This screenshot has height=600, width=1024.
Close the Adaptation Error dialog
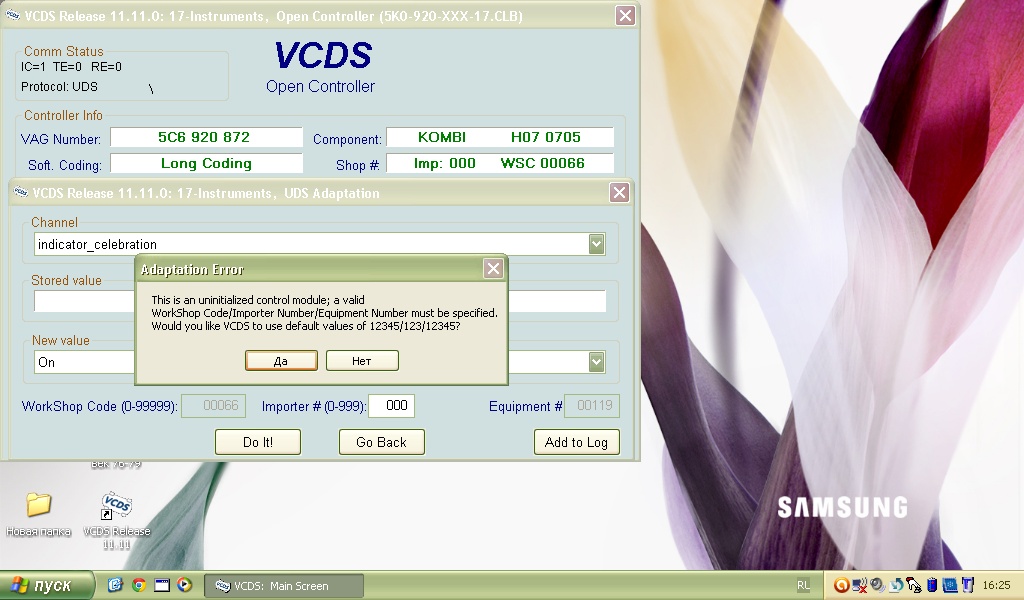point(493,269)
